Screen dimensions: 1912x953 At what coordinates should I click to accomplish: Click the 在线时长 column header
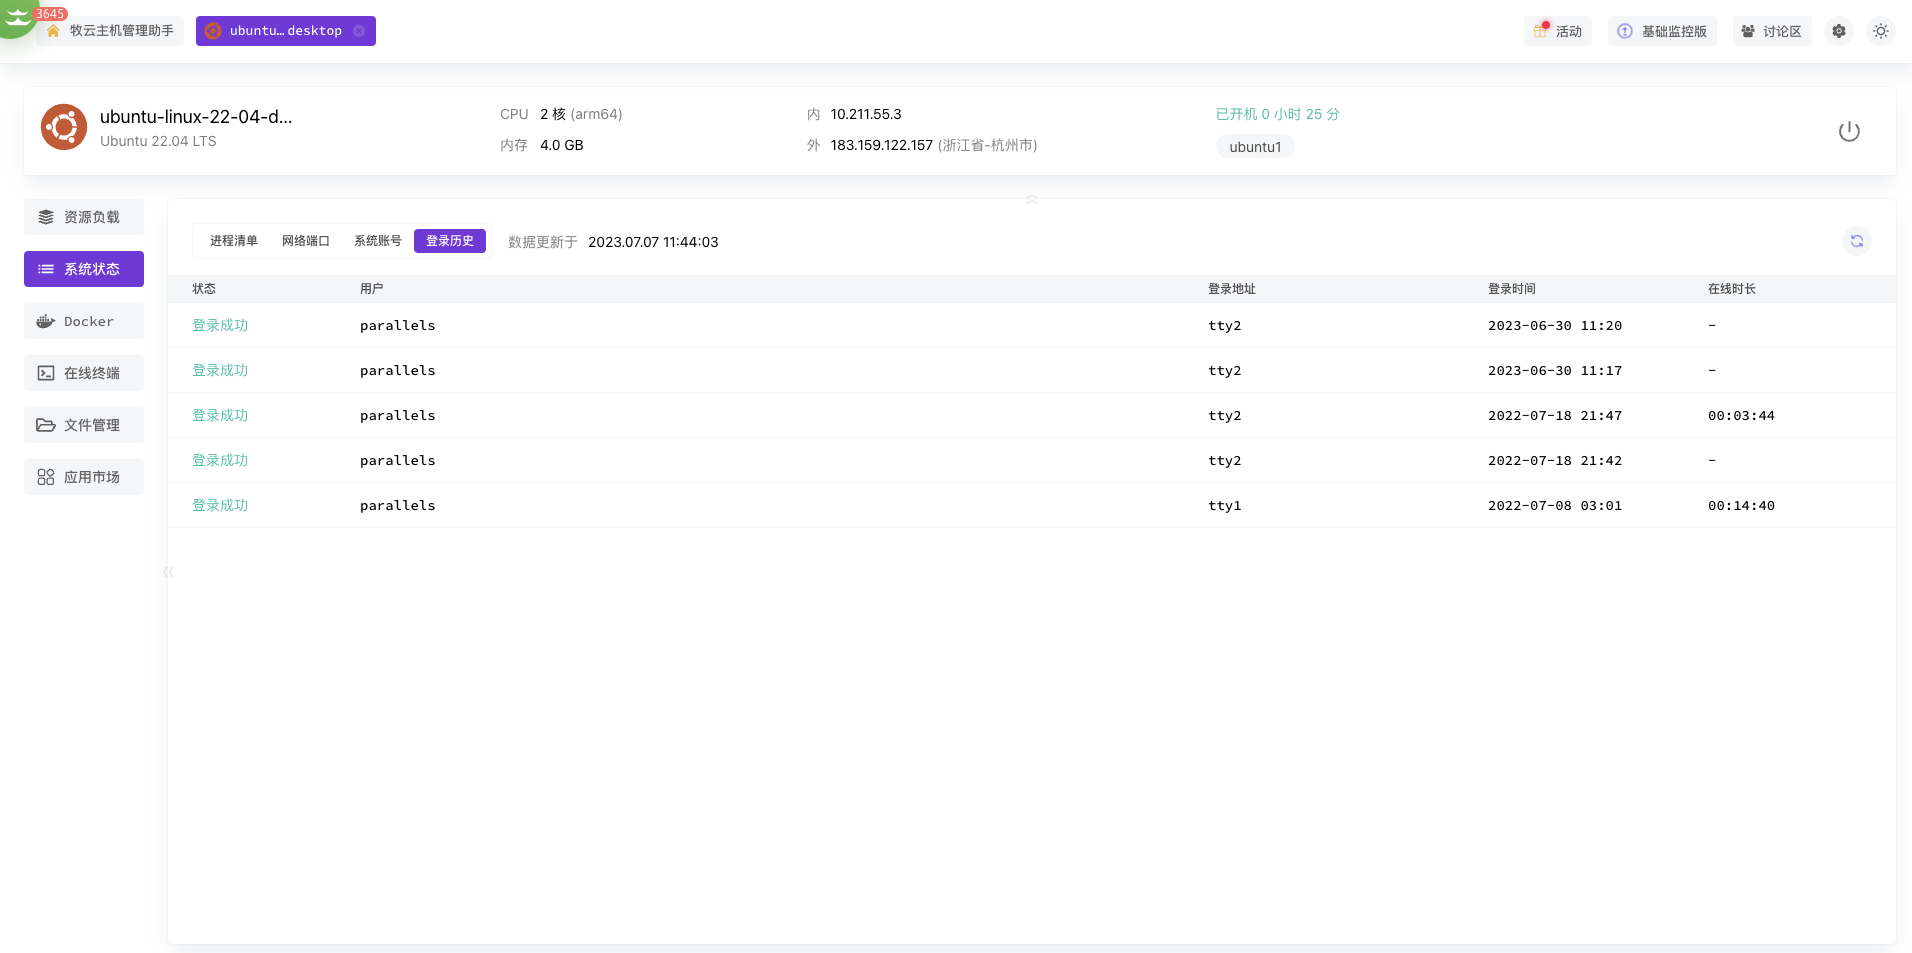pos(1732,289)
